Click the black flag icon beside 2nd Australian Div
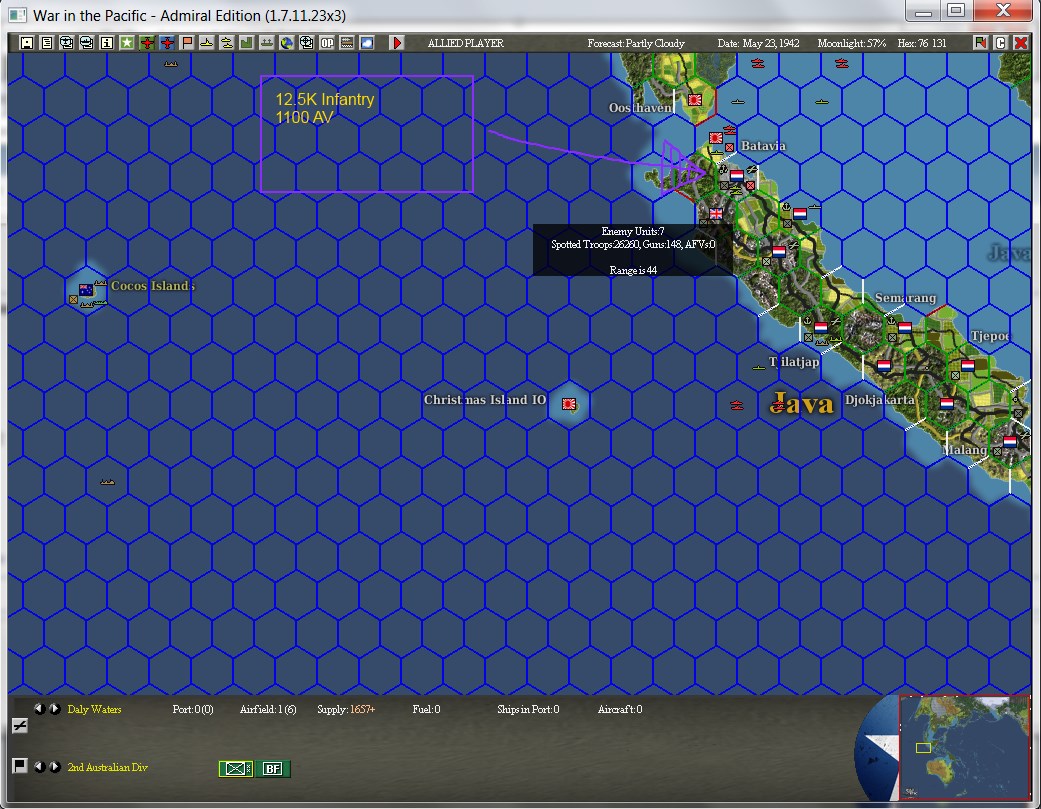The image size is (1041, 809). point(20,766)
